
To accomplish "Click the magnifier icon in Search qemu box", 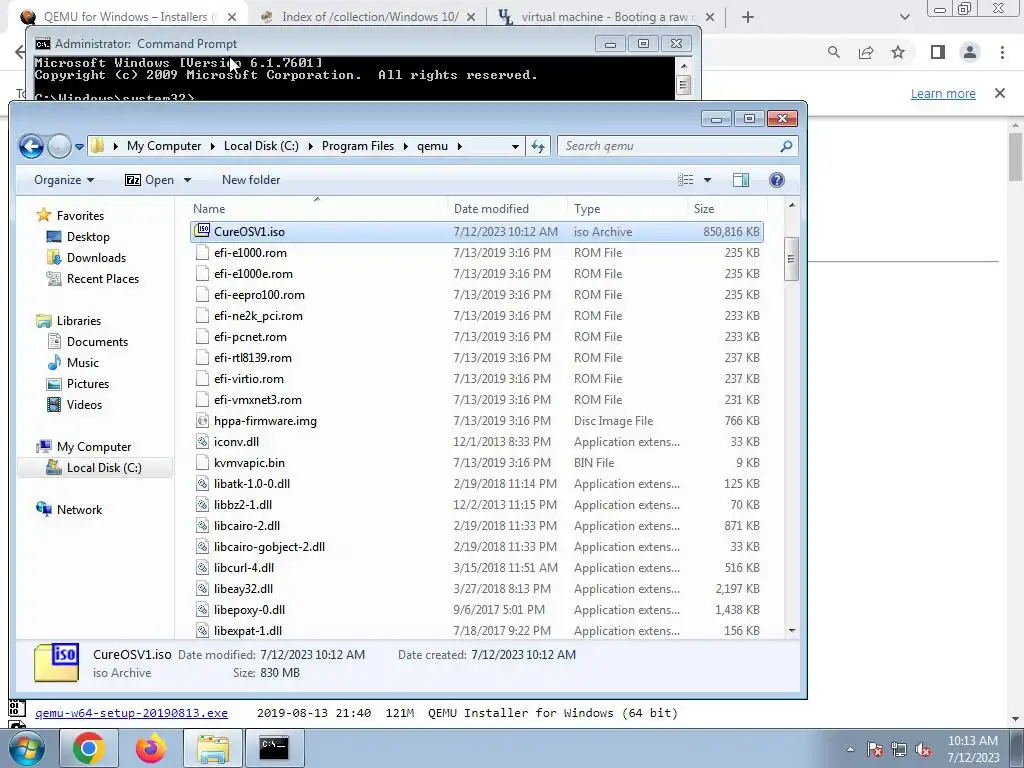I will [786, 146].
